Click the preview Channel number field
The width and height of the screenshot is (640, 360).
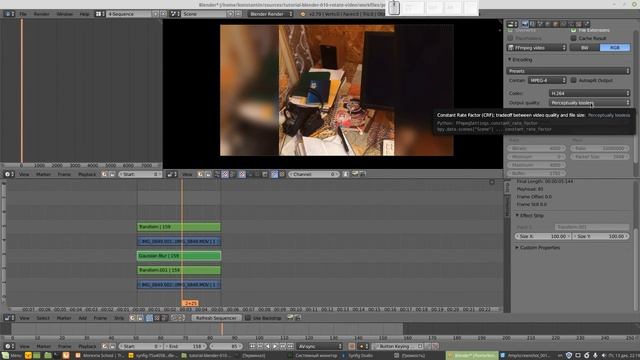[x=314, y=174]
